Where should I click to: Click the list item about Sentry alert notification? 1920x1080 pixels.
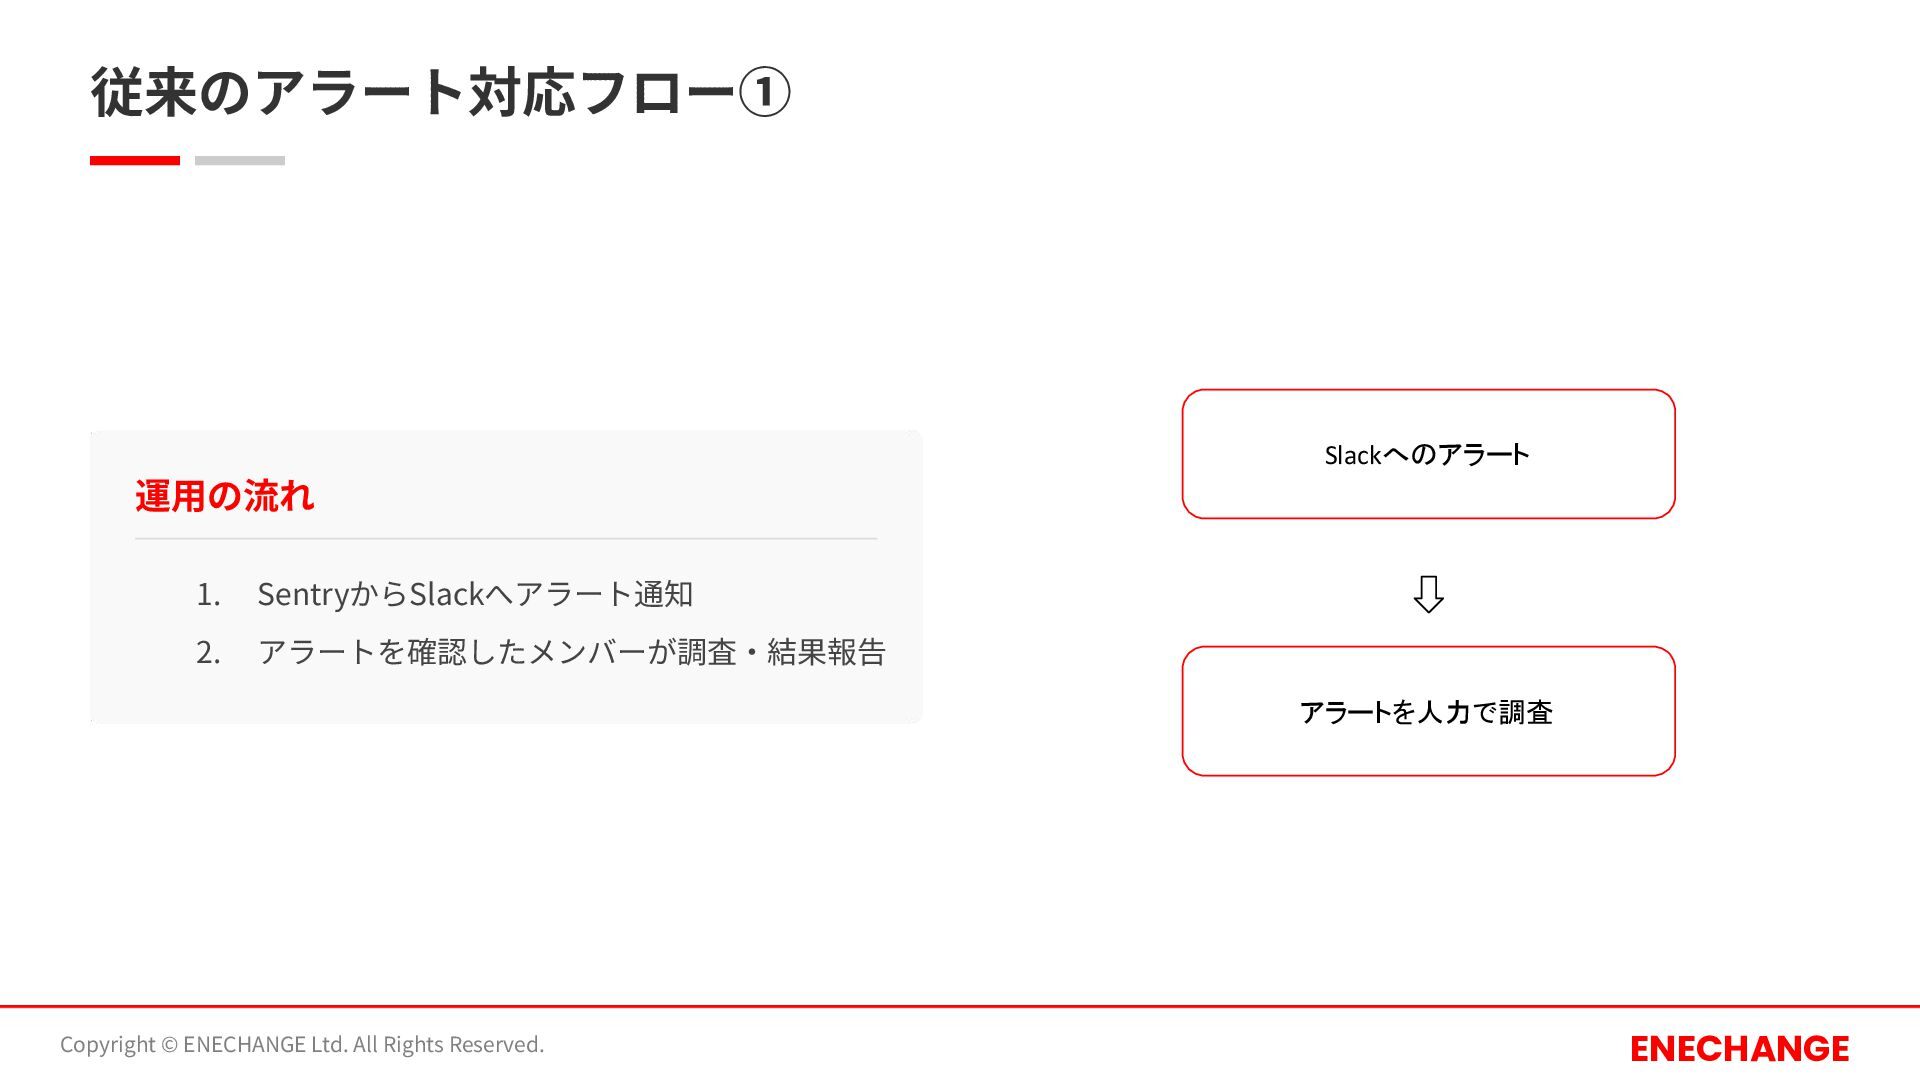tap(475, 594)
